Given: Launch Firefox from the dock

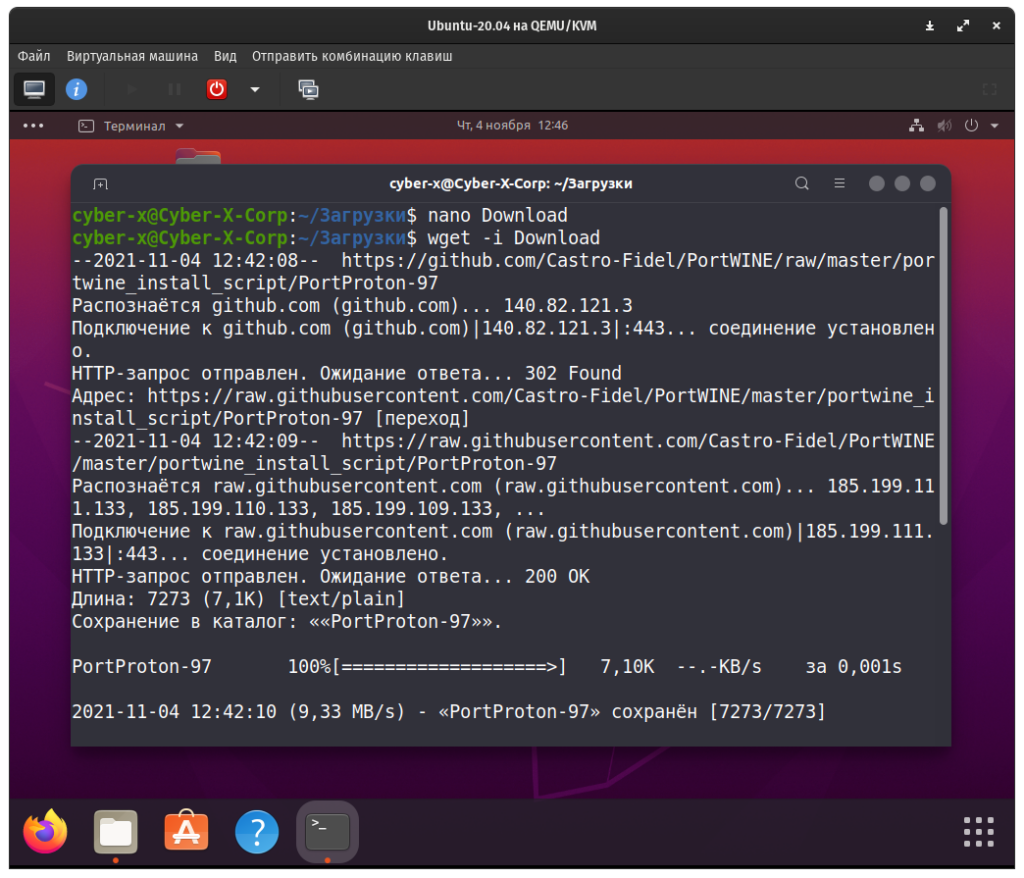Looking at the screenshot, I should coord(46,831).
